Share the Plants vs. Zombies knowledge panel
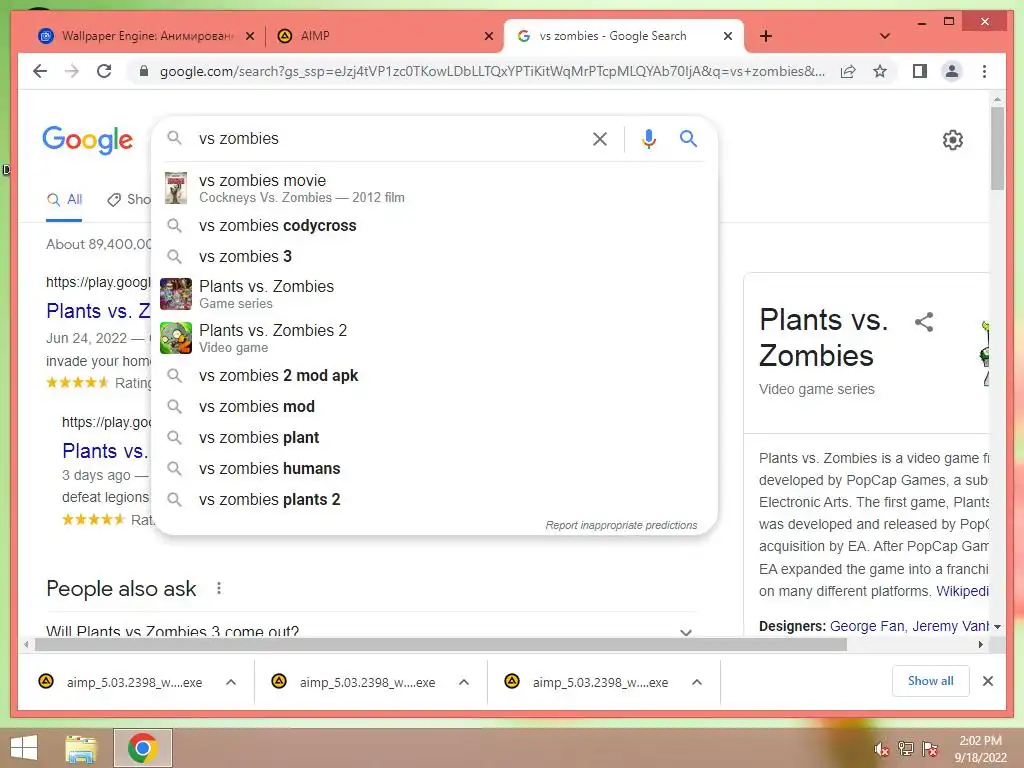1024x768 pixels. click(x=923, y=321)
